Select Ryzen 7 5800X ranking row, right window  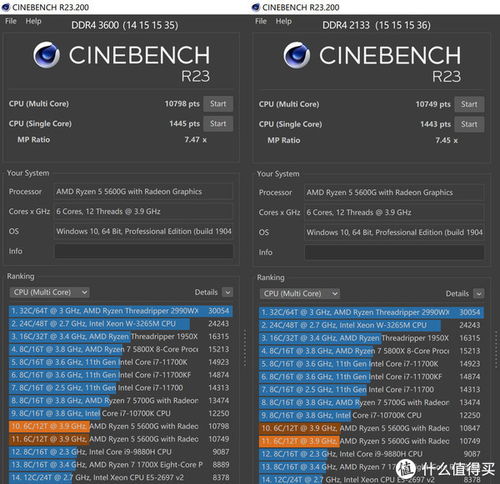tap(371, 351)
